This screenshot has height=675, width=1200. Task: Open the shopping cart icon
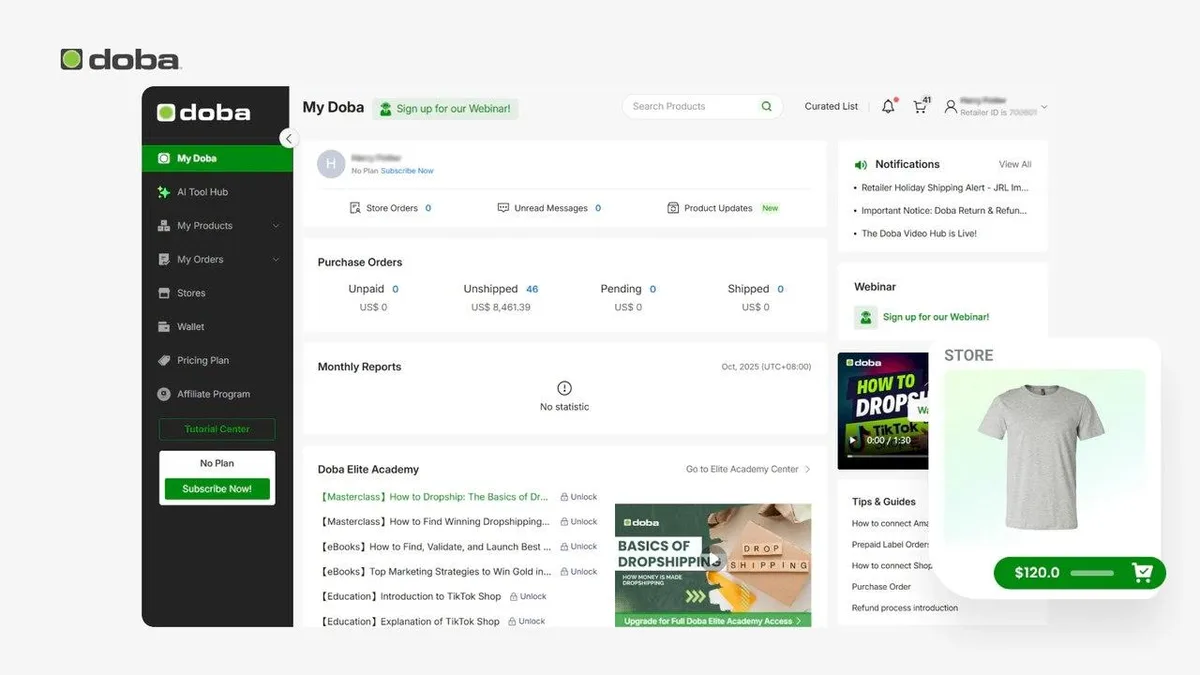(919, 107)
